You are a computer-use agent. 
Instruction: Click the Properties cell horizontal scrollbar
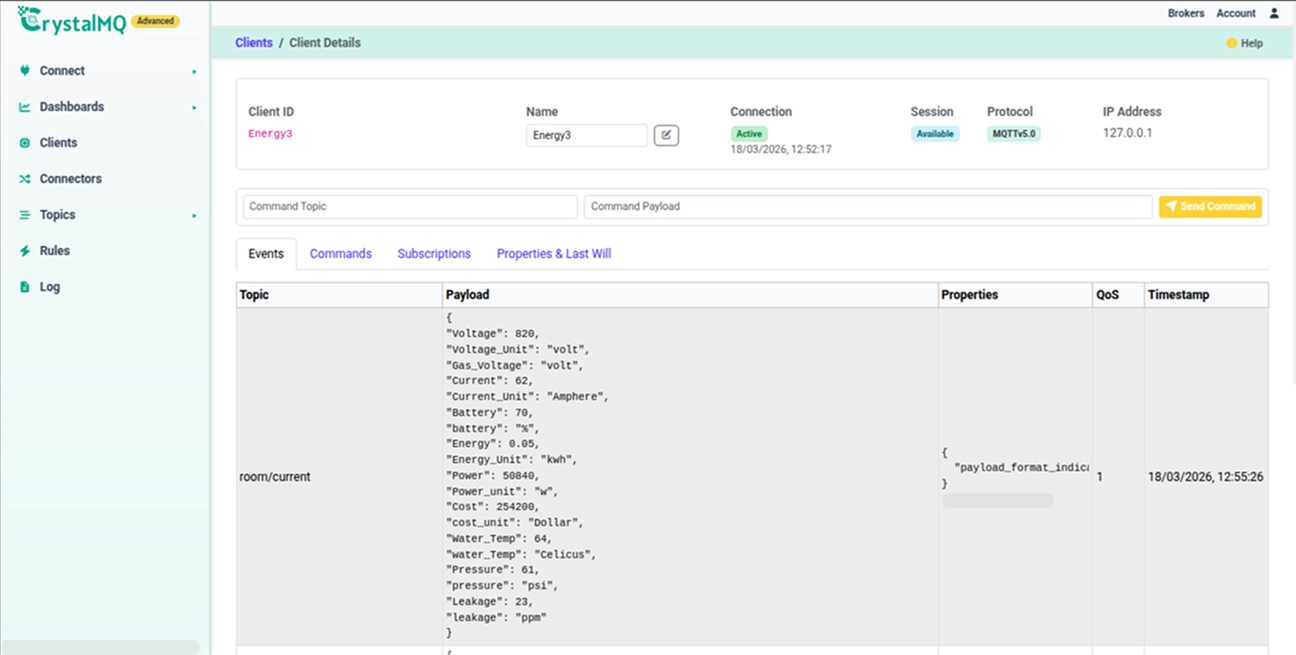click(998, 500)
